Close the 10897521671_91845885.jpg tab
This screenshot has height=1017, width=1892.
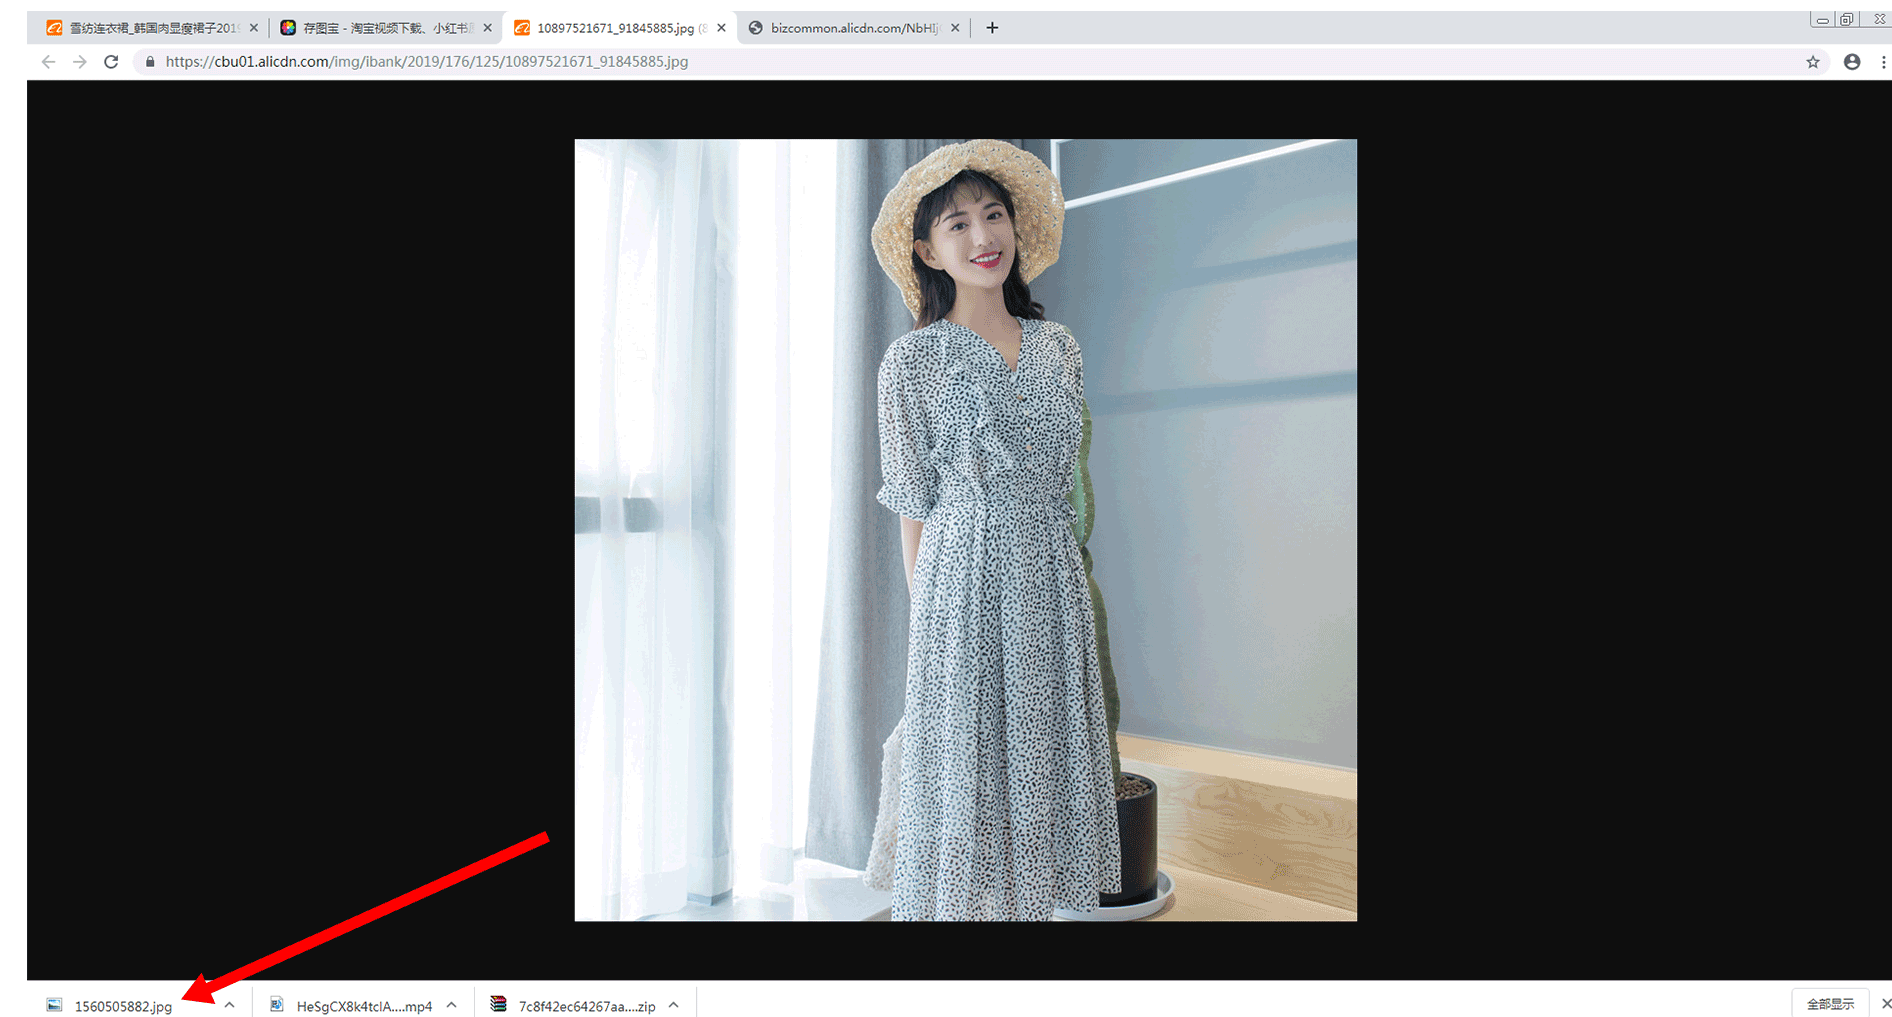point(721,28)
